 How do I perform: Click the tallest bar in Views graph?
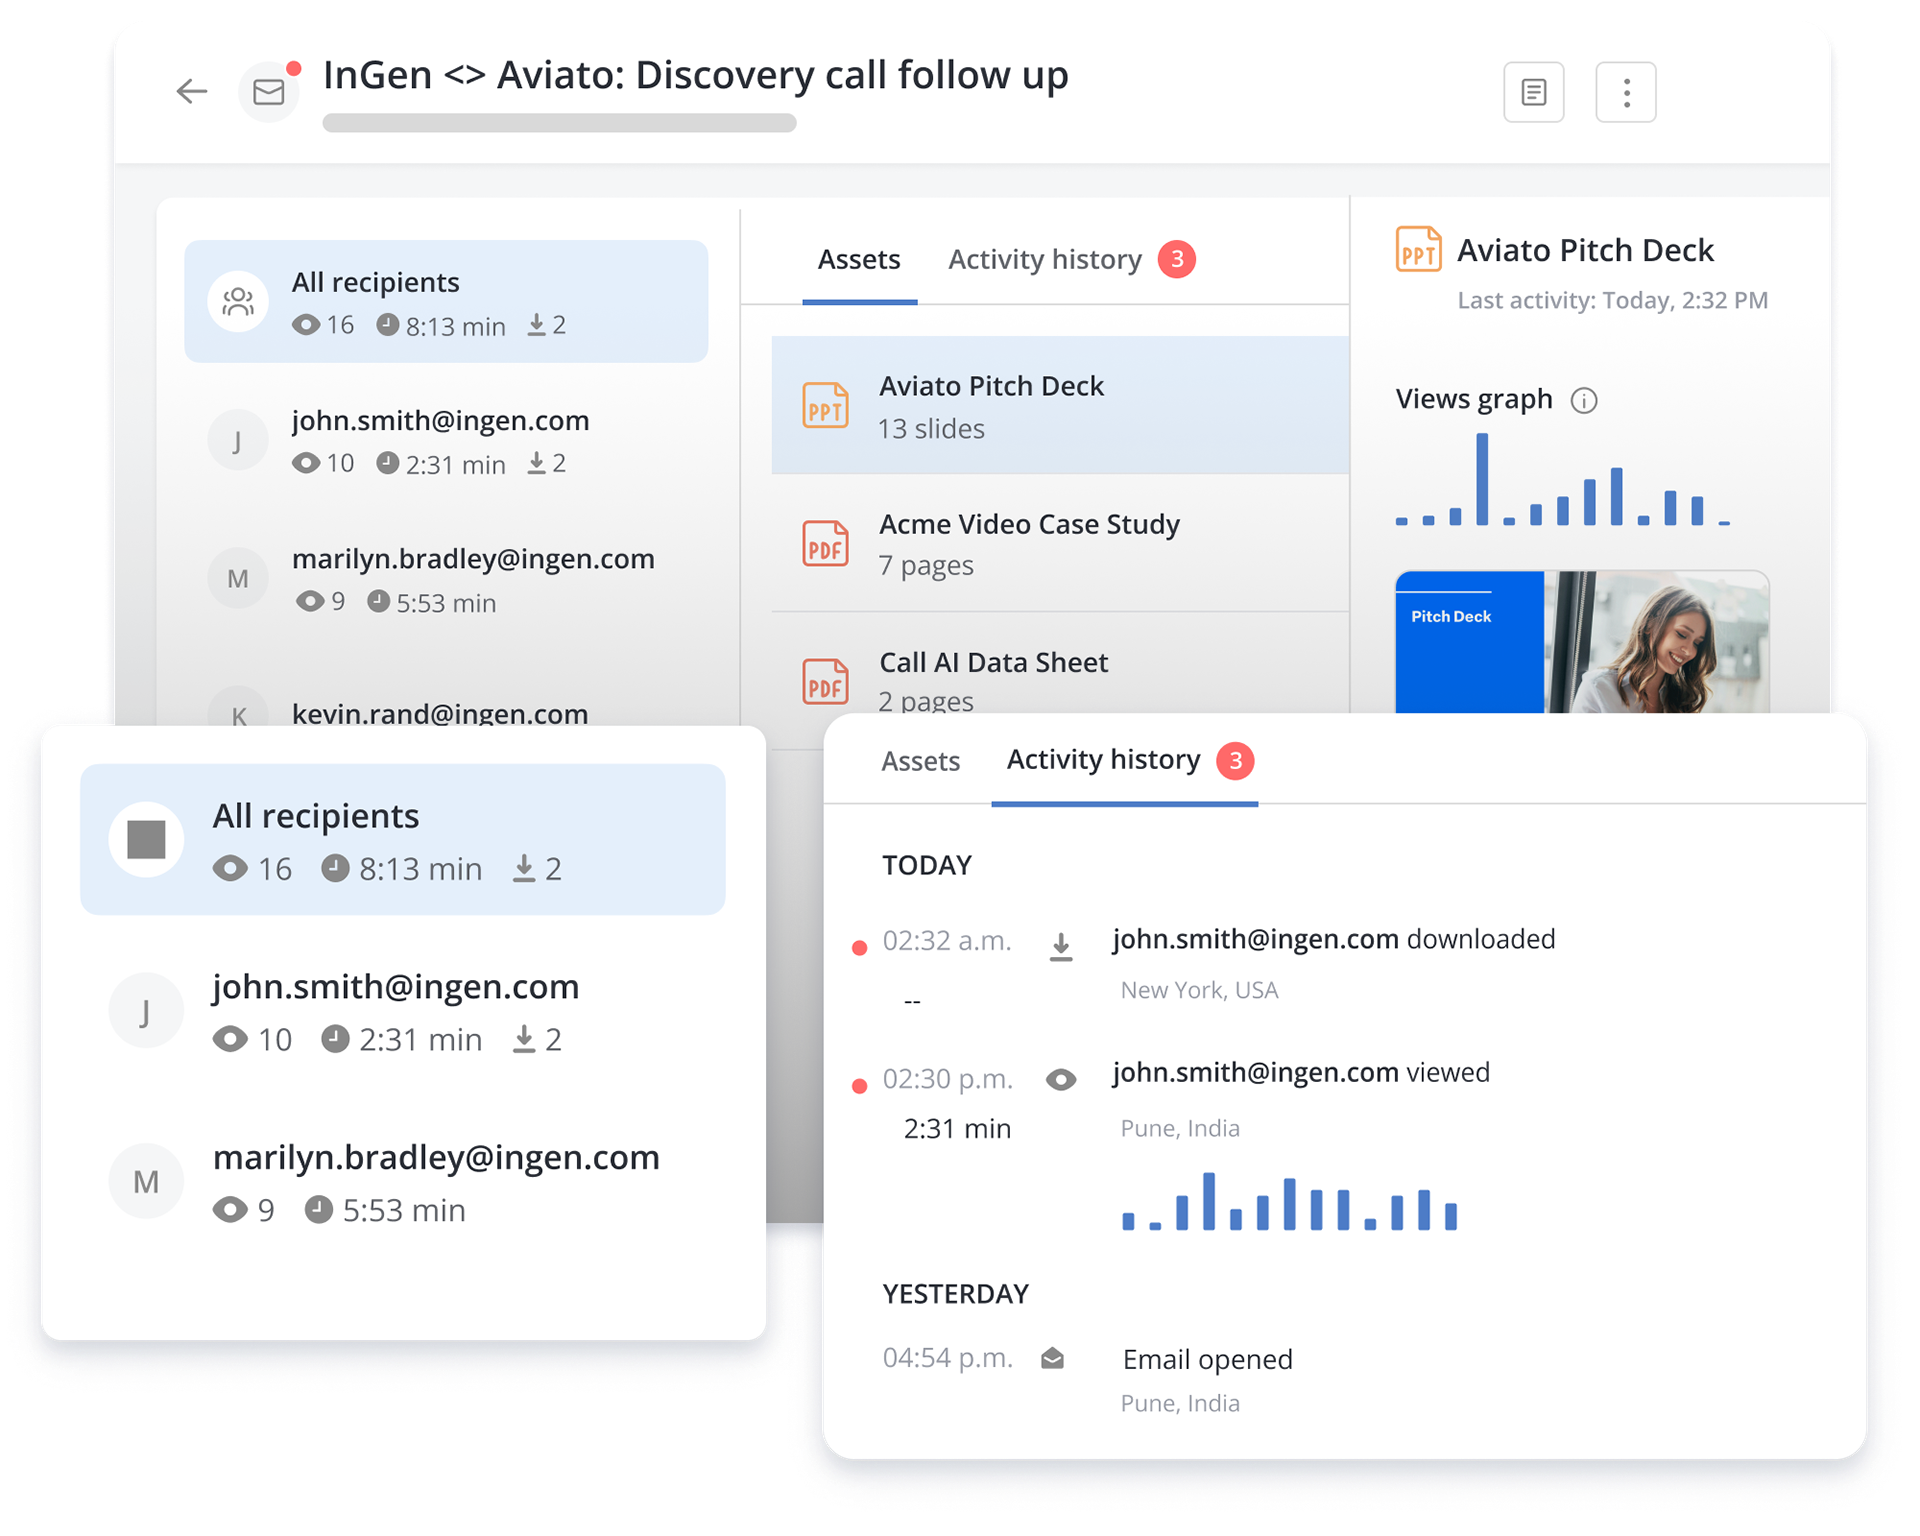1482,479
